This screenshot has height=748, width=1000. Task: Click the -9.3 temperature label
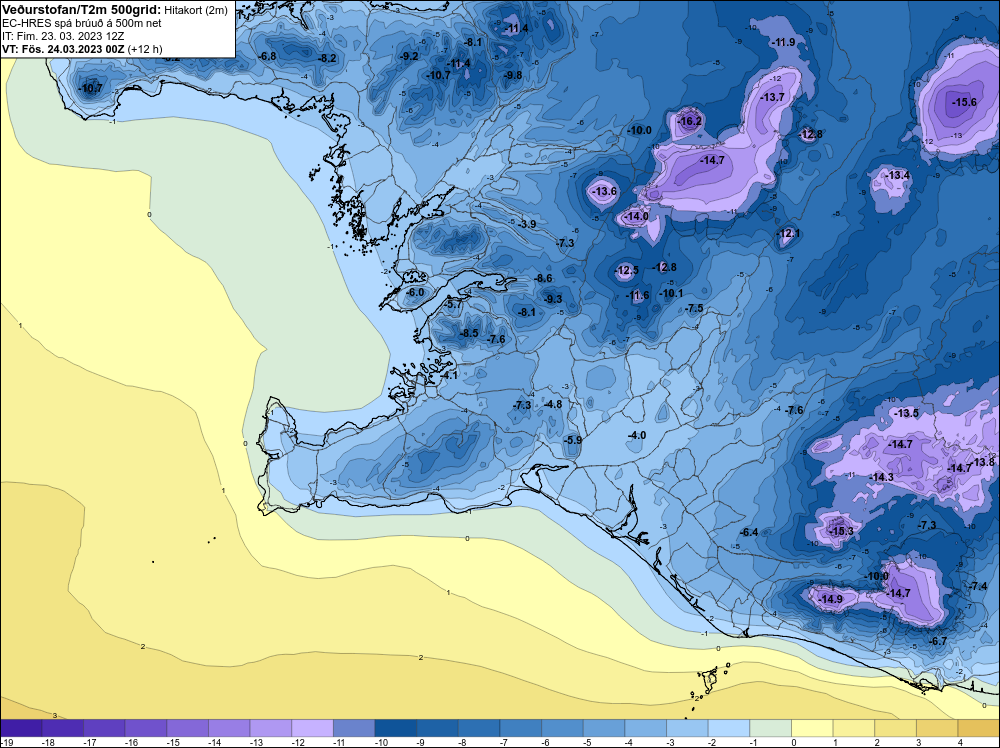[x=553, y=299]
